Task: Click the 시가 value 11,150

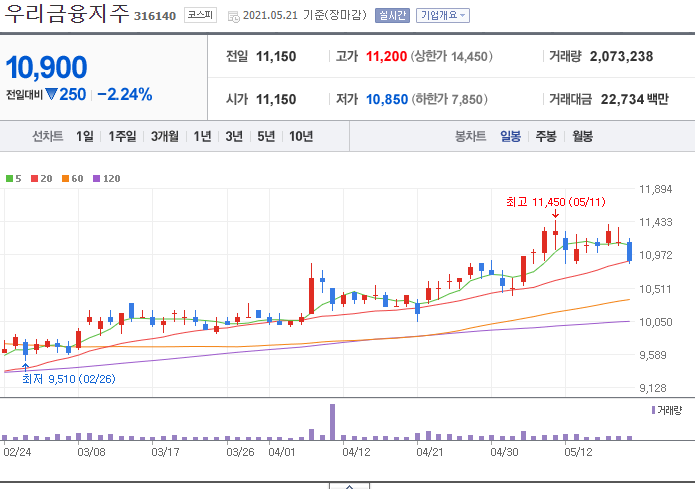Action: (276, 99)
